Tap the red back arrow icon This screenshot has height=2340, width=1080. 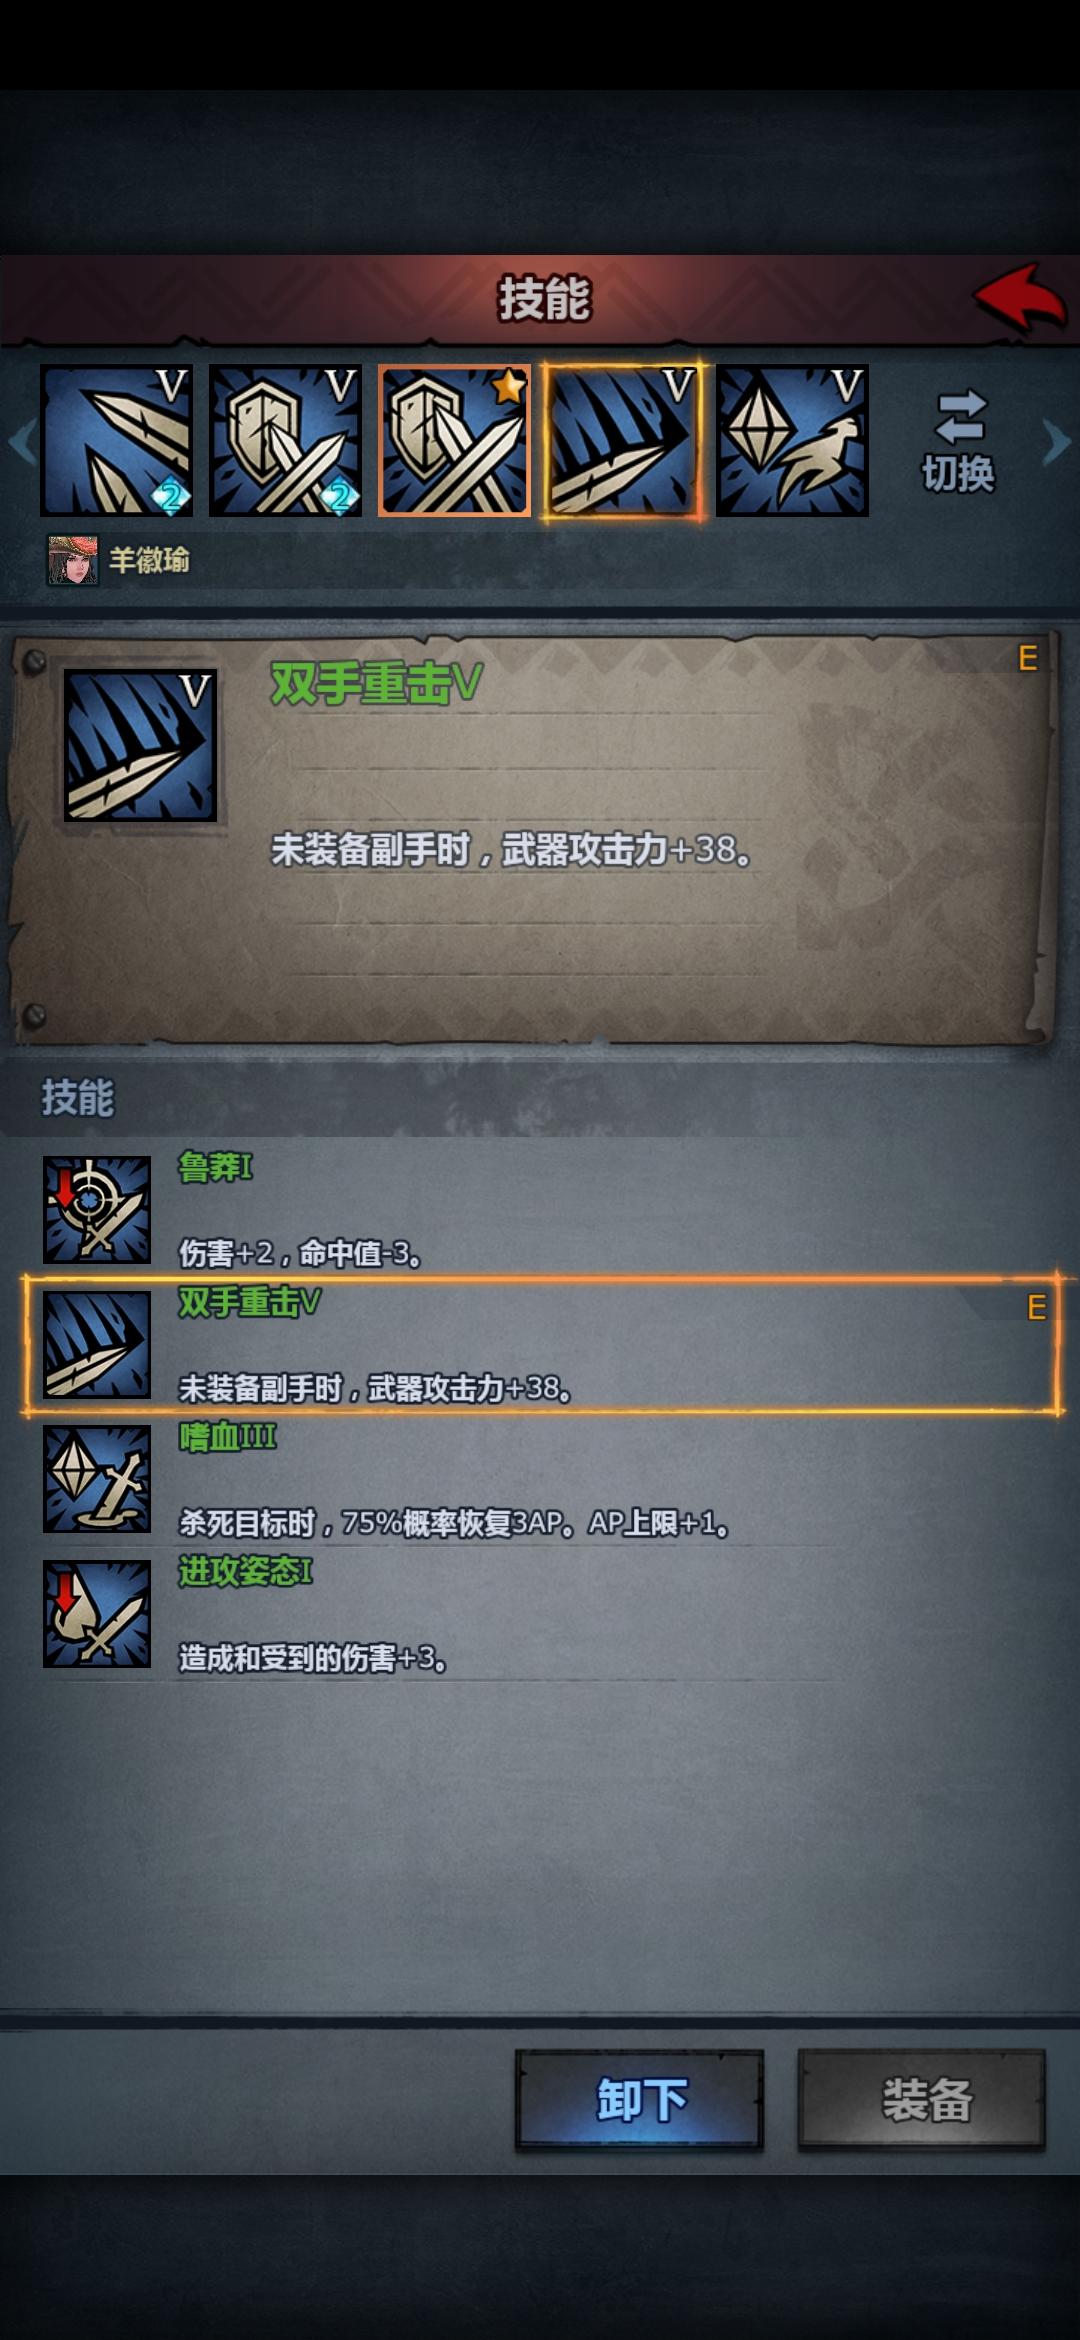click(x=1020, y=298)
